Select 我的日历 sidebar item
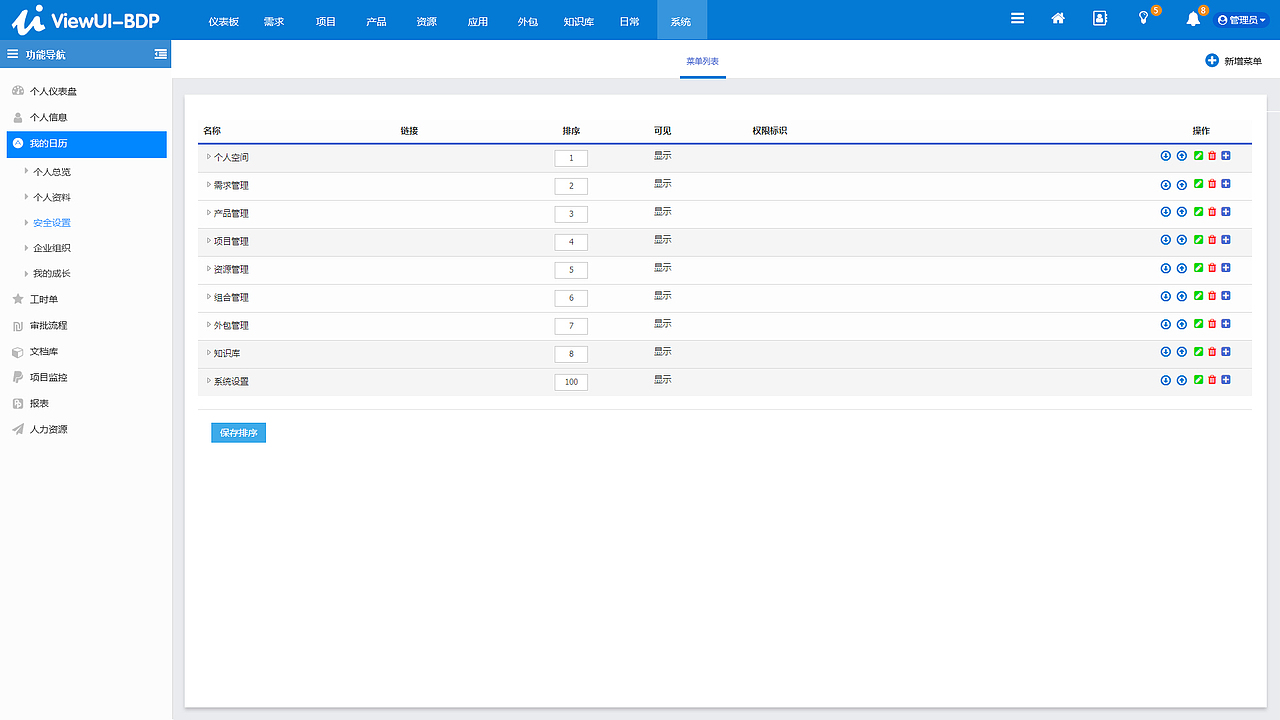Viewport: 1280px width, 720px height. tap(86, 144)
